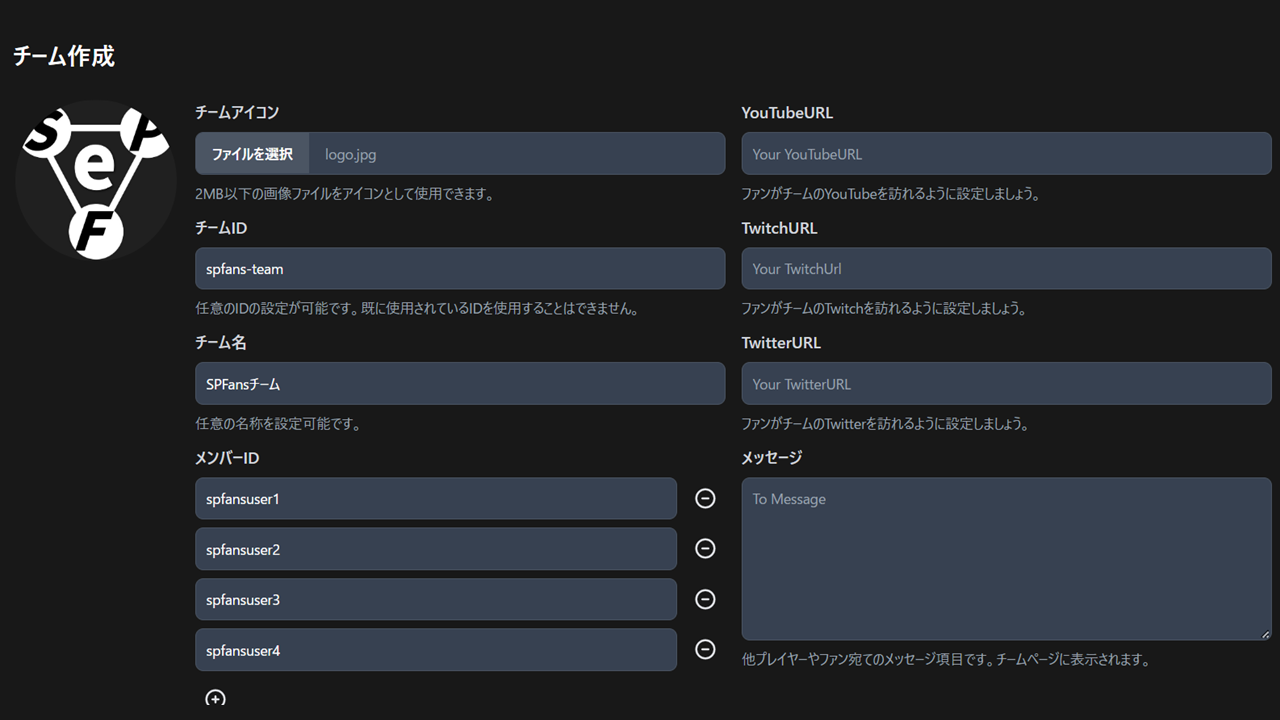The image size is (1280, 720).
Task: Edit the spfansuser1 member ID field
Action: pos(436,498)
